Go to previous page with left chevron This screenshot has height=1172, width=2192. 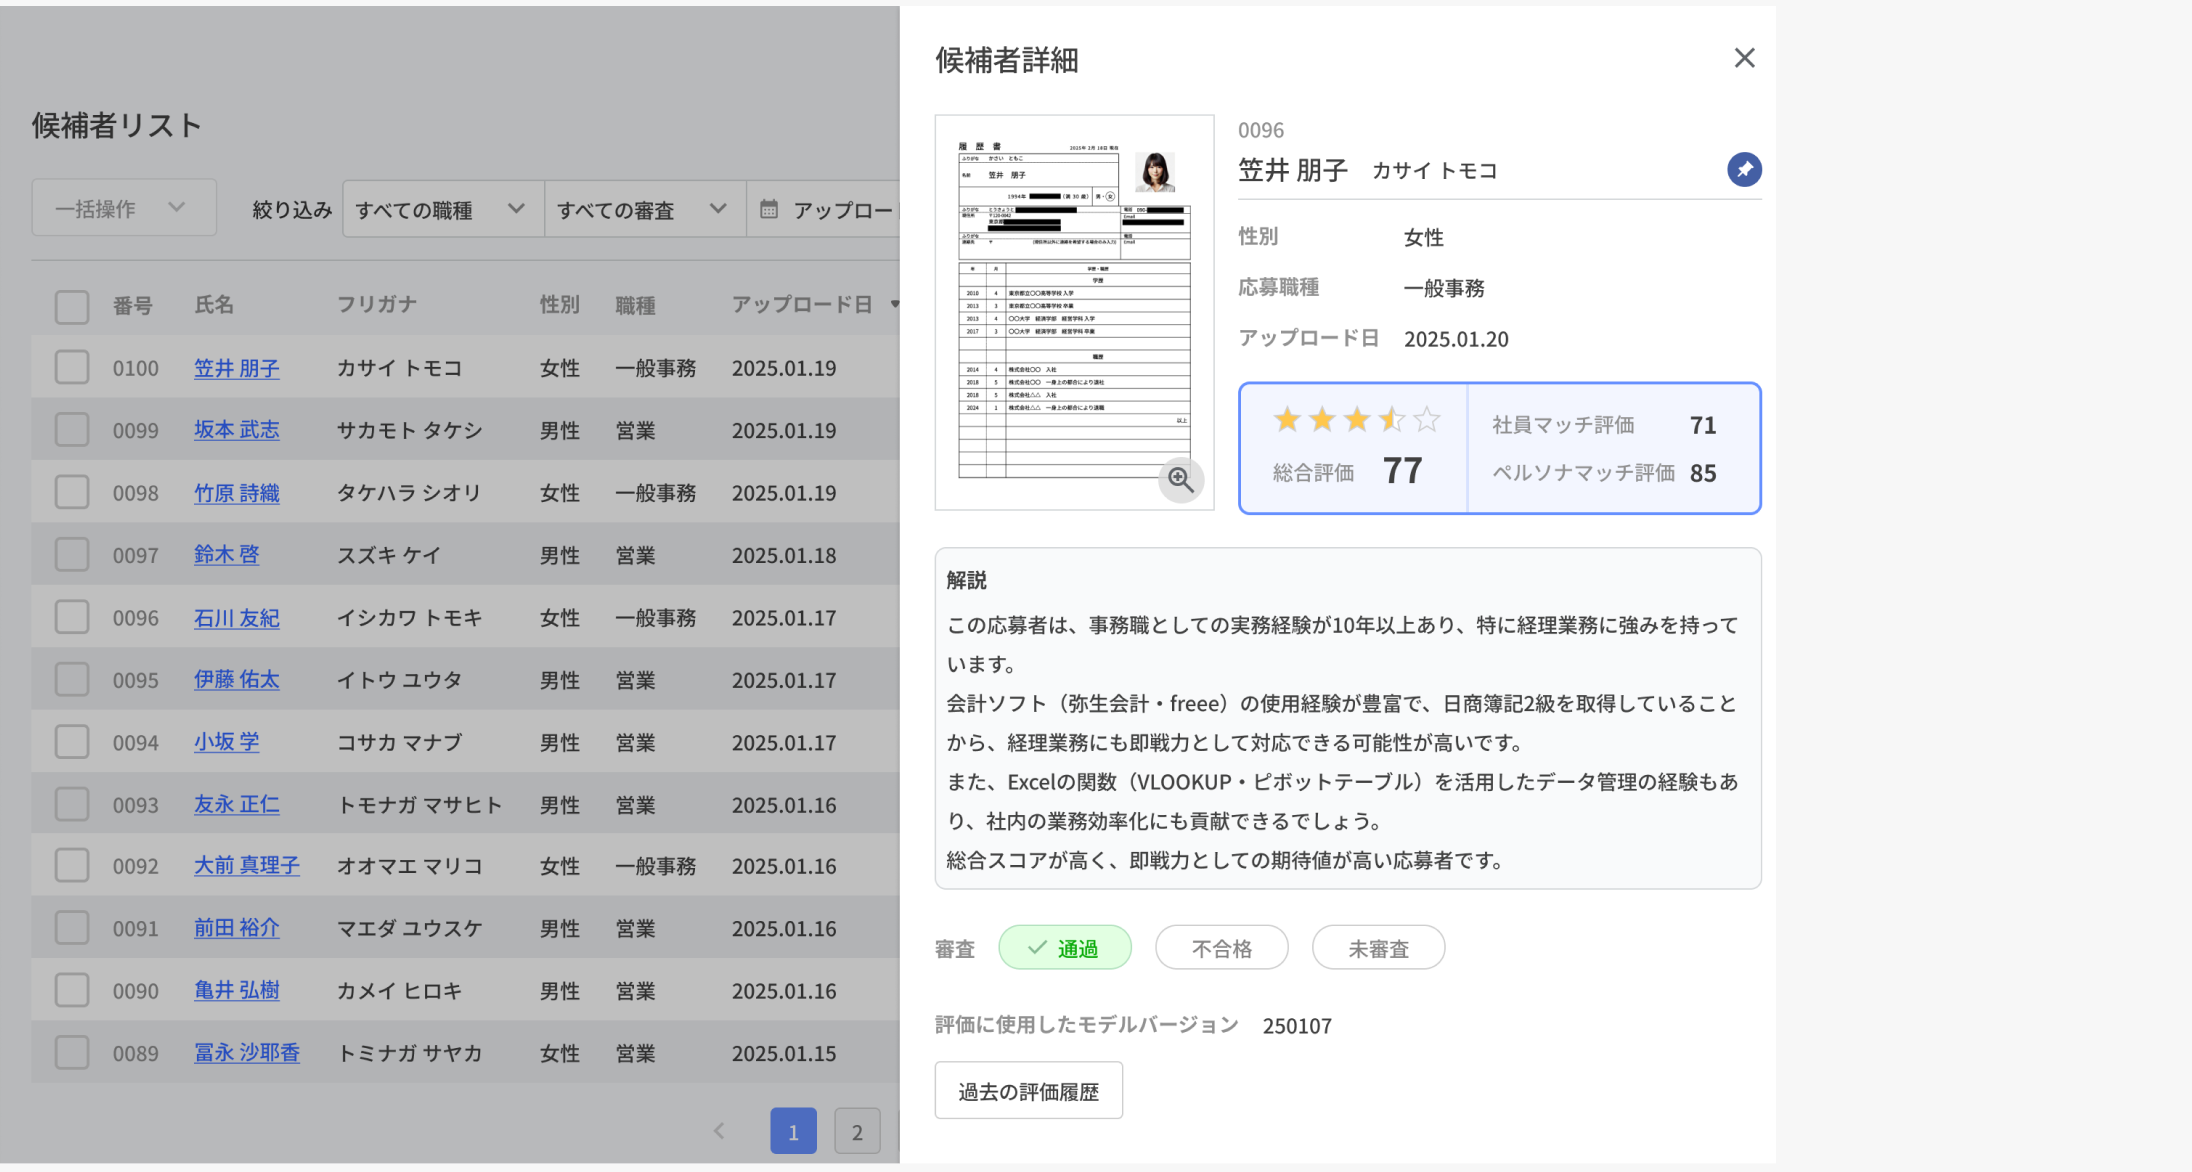[x=719, y=1131]
